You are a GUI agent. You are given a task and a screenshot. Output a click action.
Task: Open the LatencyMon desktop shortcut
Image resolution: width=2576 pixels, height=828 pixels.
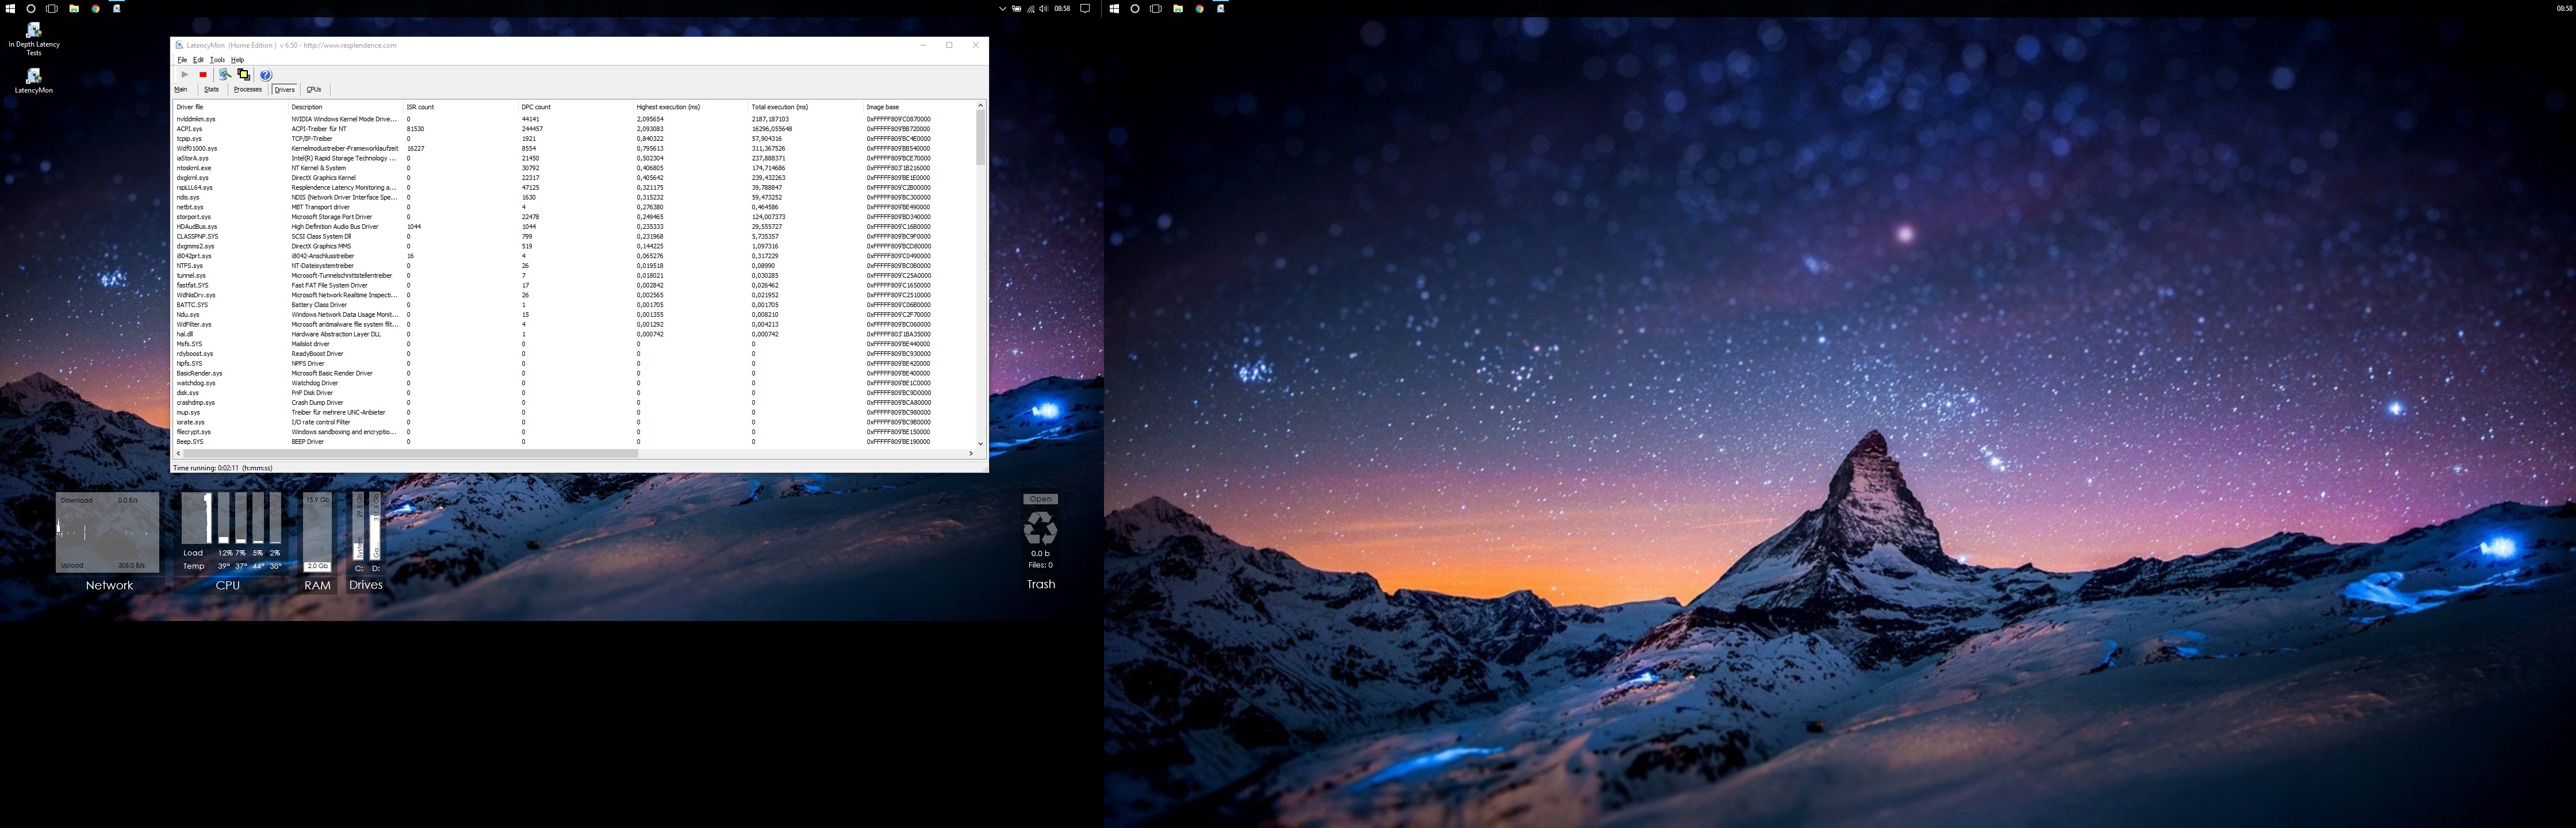tap(34, 81)
